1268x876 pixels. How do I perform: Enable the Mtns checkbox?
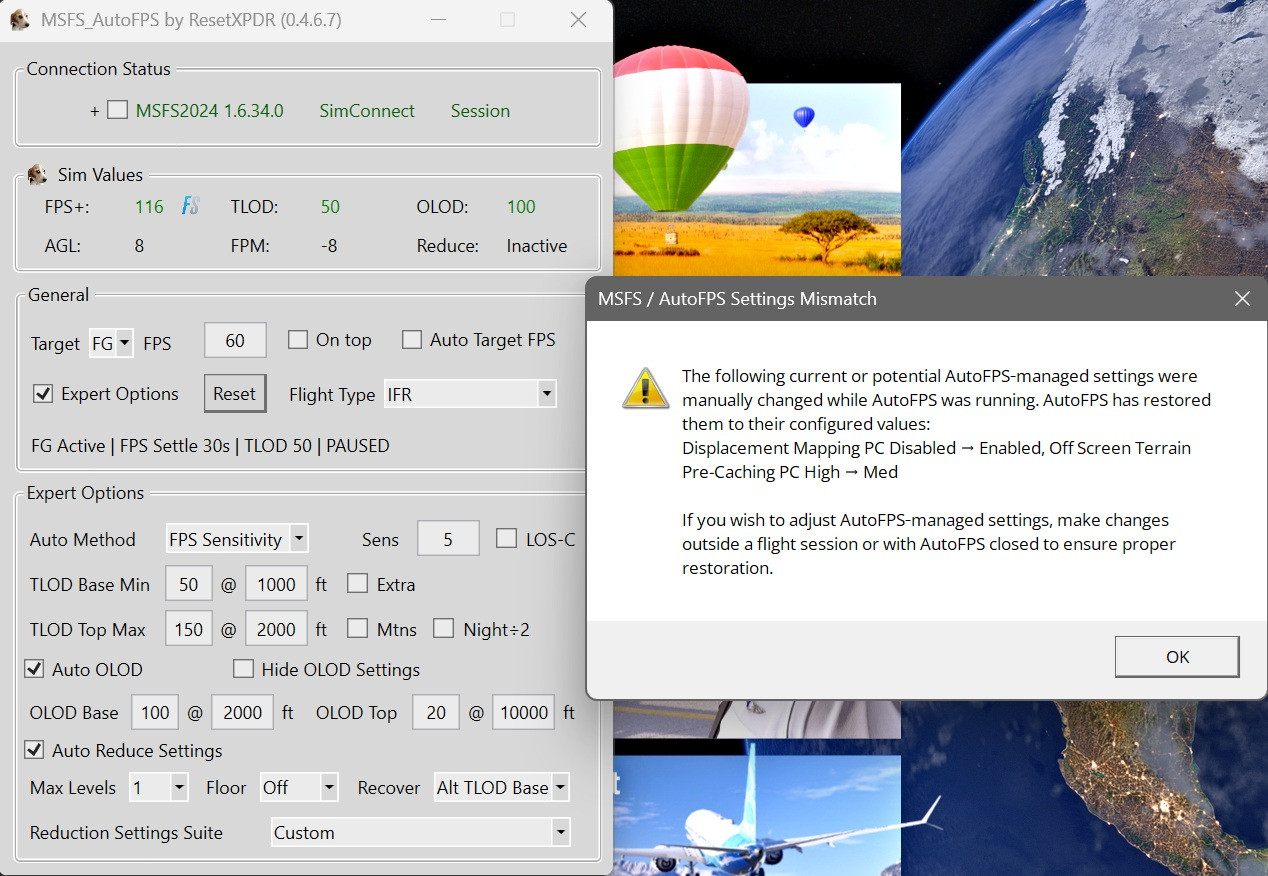[357, 629]
